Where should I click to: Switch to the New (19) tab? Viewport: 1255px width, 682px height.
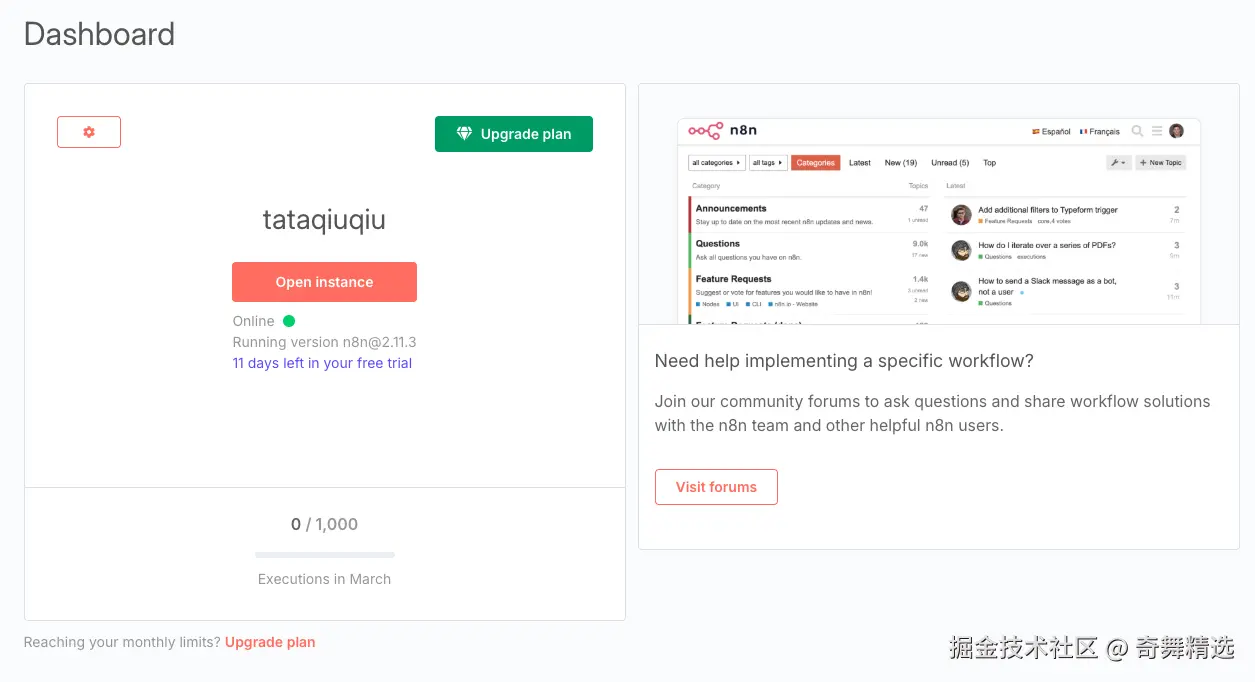point(900,163)
